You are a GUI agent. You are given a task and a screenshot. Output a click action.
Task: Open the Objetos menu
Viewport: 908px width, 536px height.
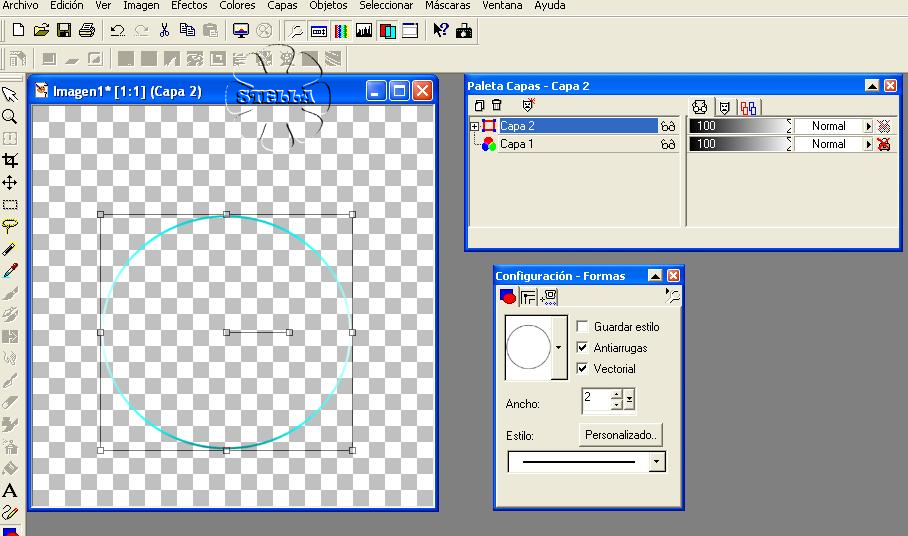point(328,6)
